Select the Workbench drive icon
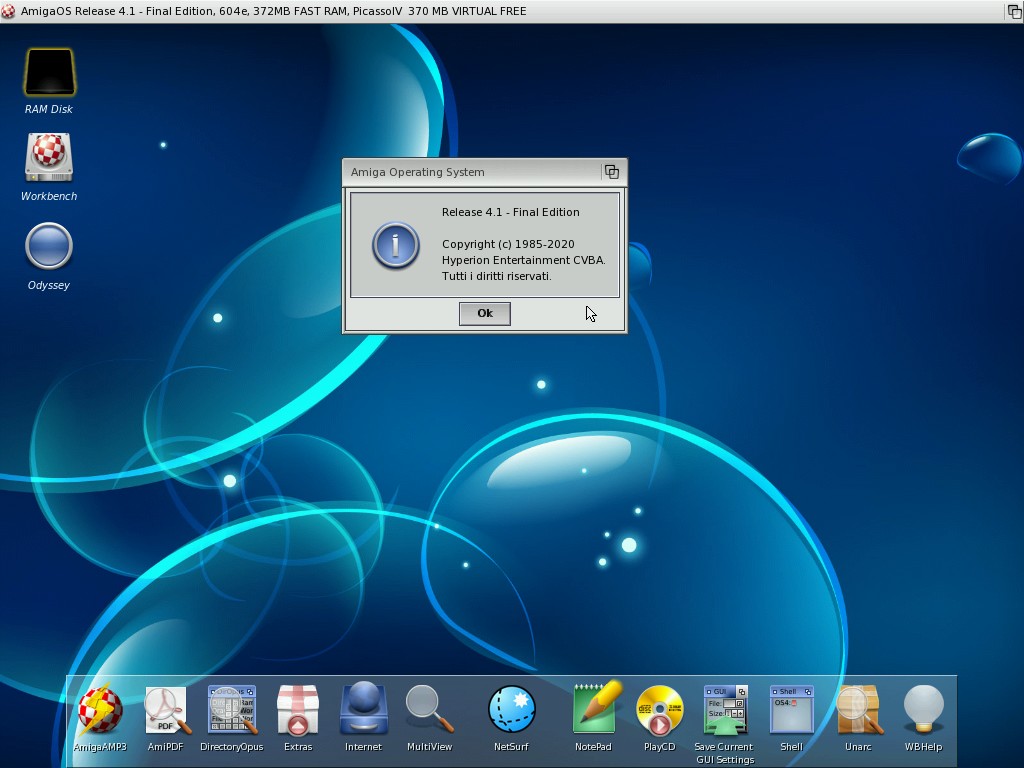Viewport: 1024px width, 768px height. tap(49, 158)
